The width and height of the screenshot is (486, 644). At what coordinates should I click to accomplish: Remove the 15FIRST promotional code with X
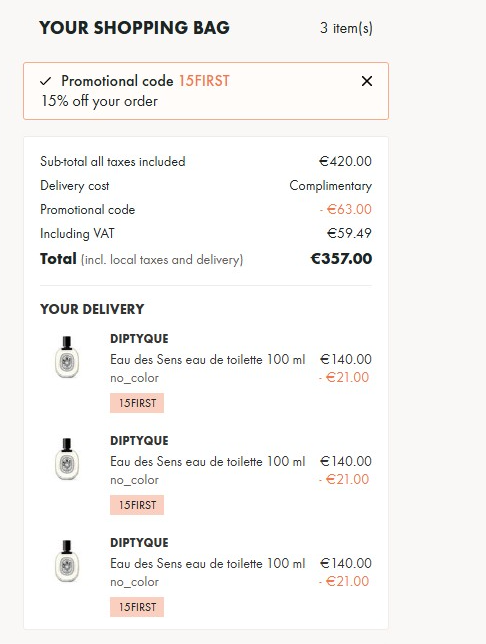pyautogui.click(x=367, y=81)
